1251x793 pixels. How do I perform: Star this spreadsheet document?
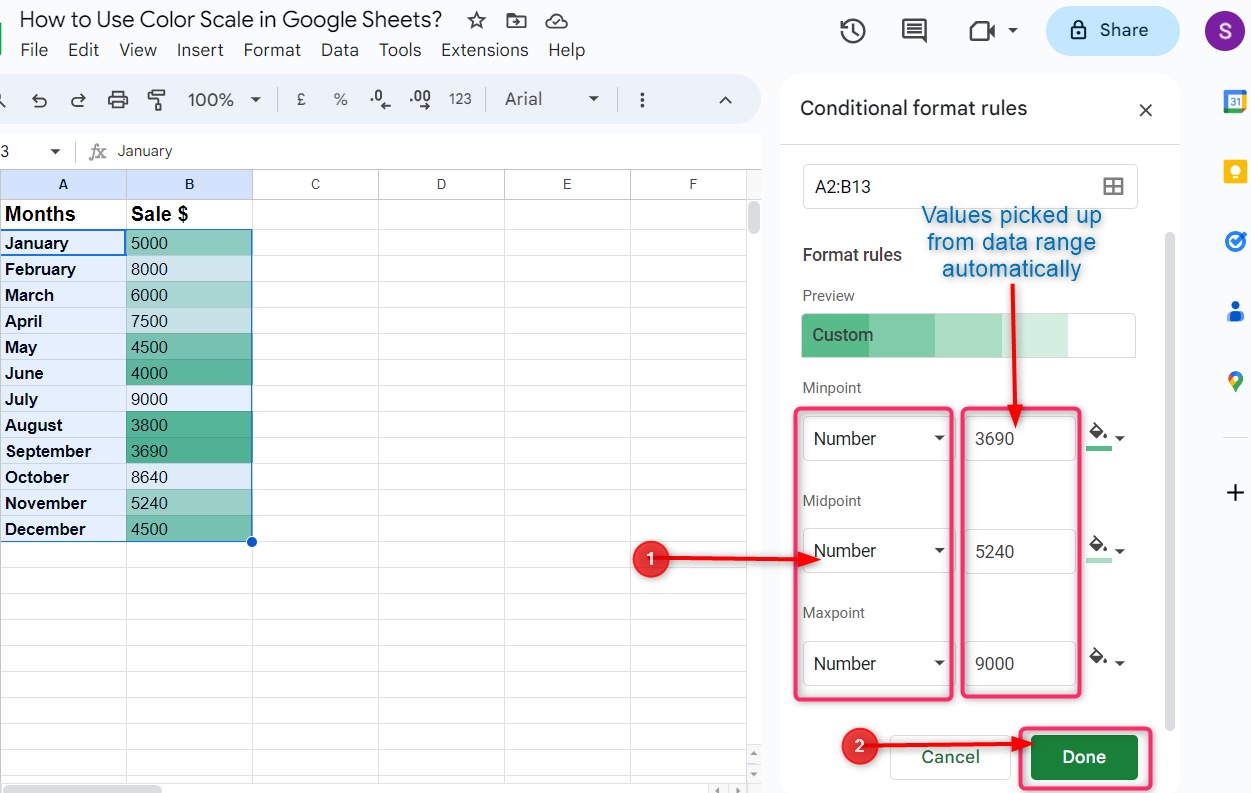click(477, 20)
